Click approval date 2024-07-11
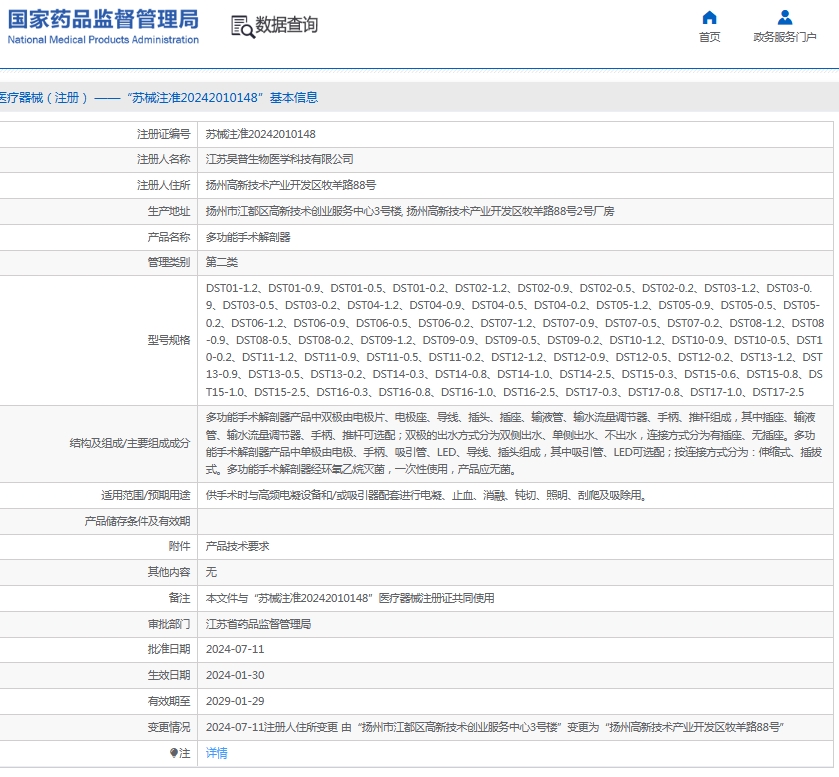This screenshot has height=777, width=839. pos(235,649)
